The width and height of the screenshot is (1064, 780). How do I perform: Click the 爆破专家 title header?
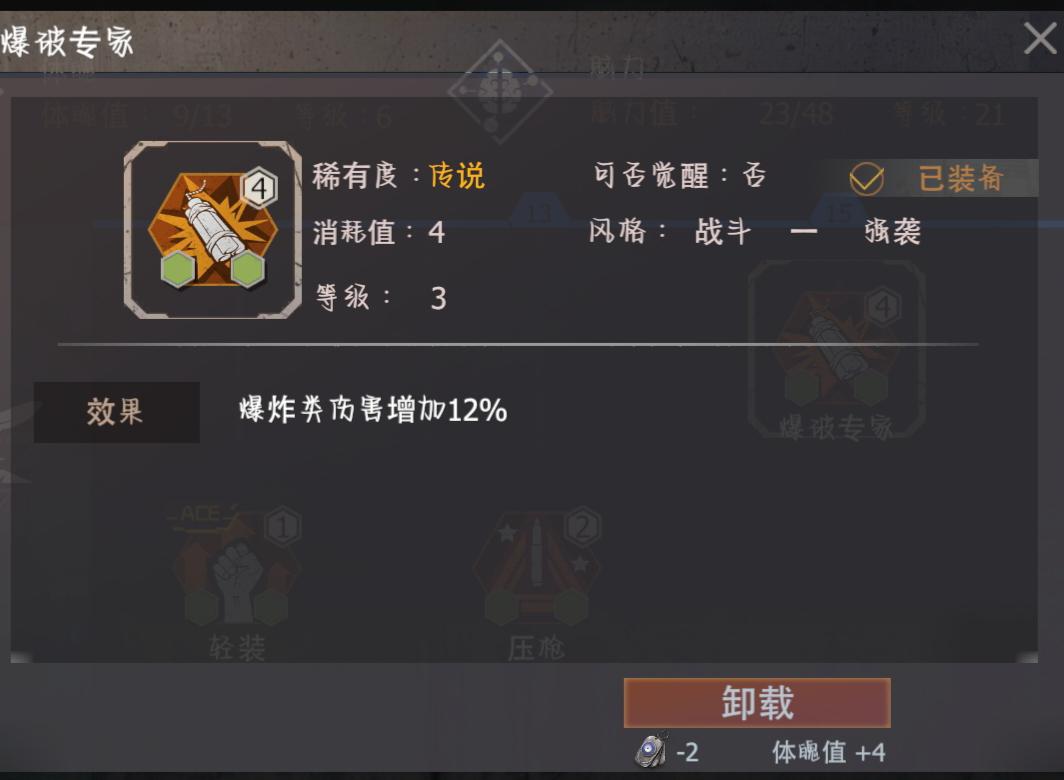point(68,42)
